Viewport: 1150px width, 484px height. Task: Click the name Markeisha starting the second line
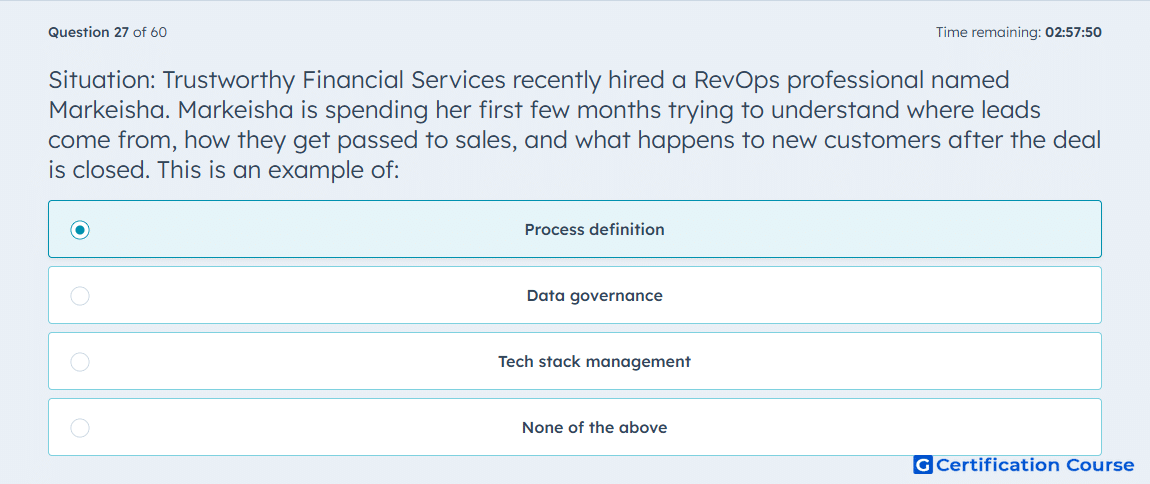pyautogui.click(x=109, y=110)
